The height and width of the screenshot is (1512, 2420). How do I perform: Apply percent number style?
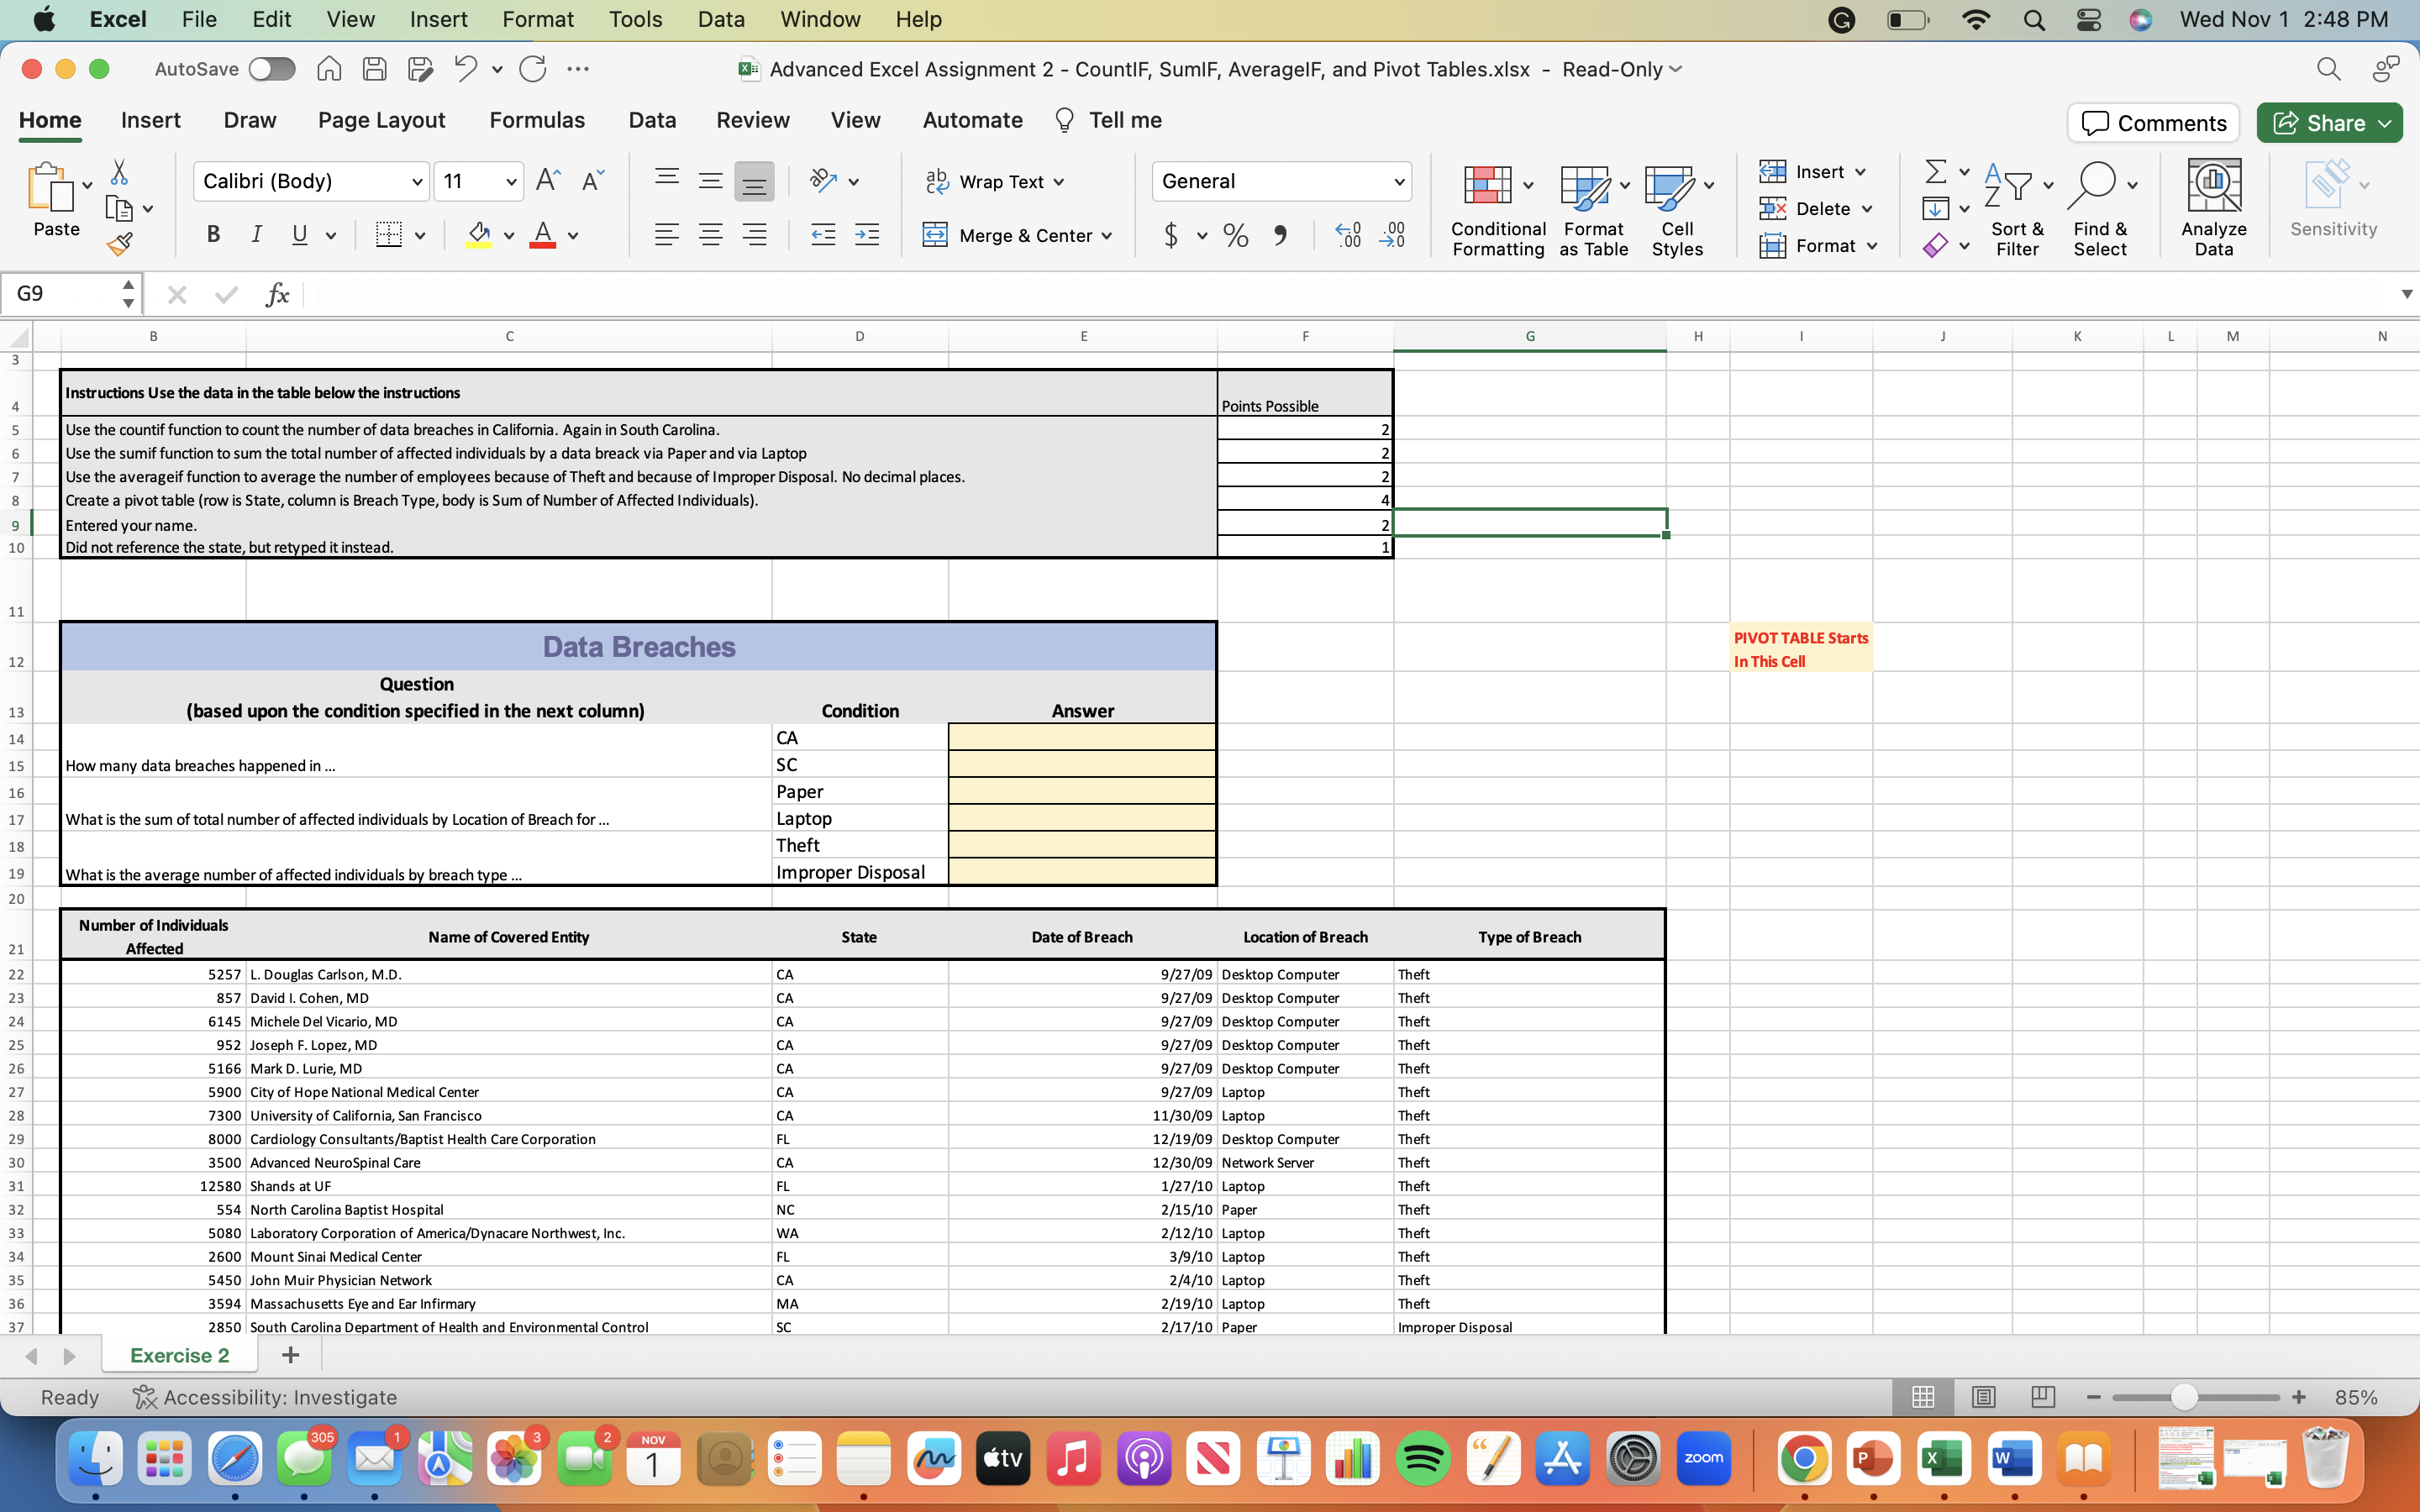[x=1235, y=235]
